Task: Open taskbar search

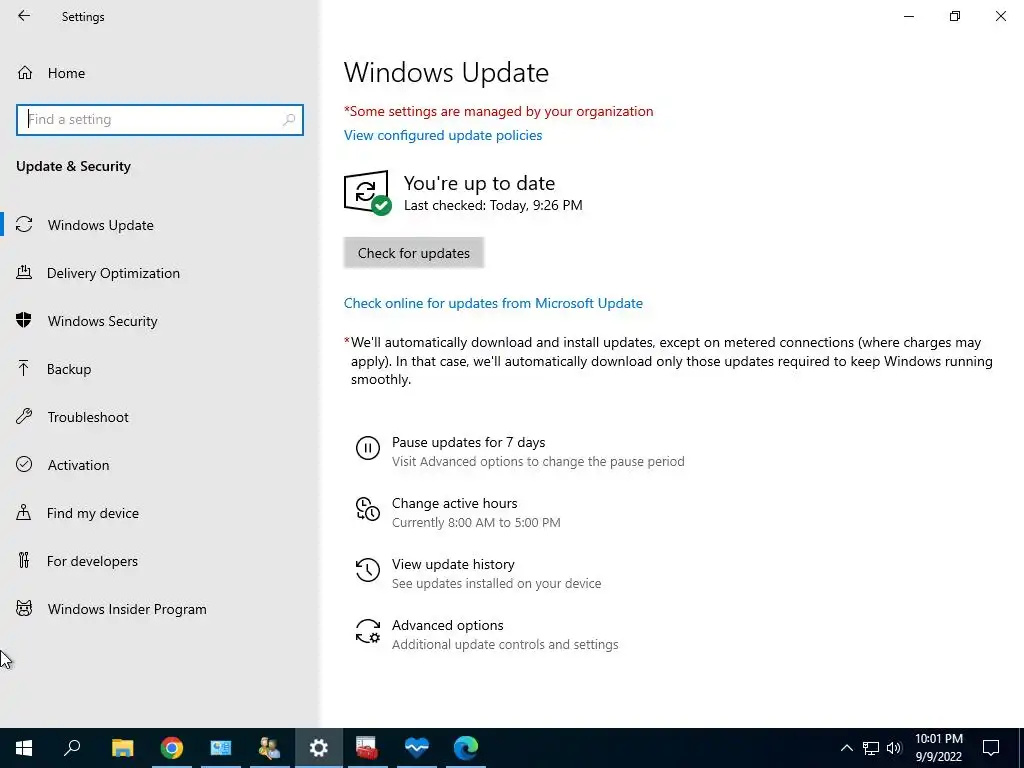Action: tap(72, 748)
